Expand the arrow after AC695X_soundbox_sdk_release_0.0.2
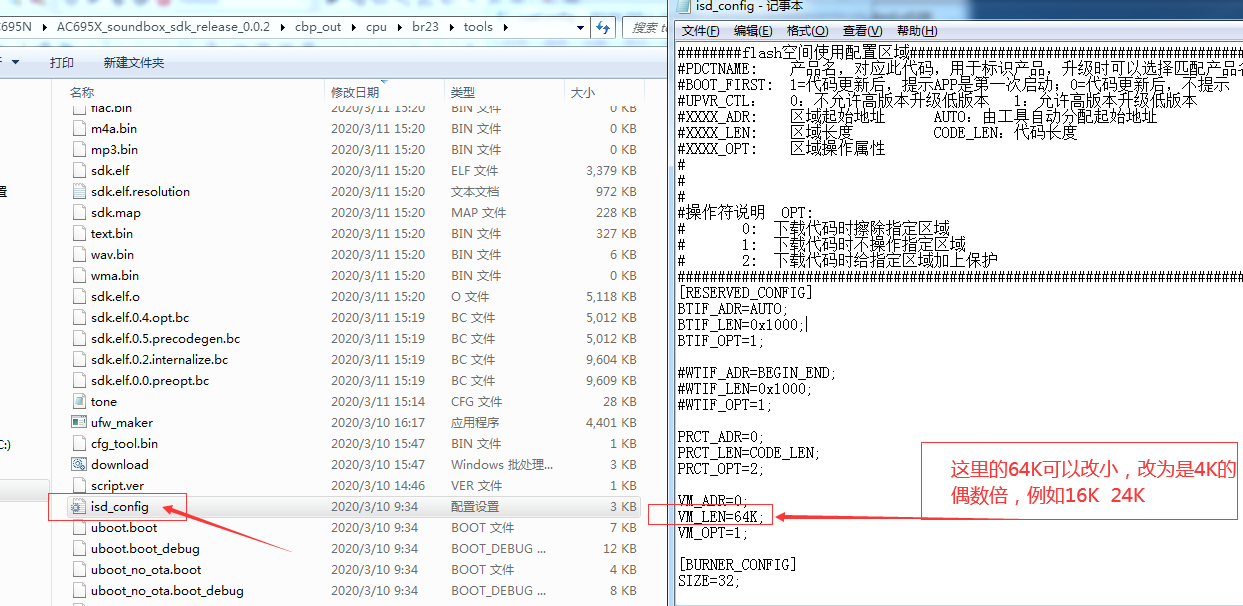Image resolution: width=1243 pixels, height=606 pixels. click(282, 27)
